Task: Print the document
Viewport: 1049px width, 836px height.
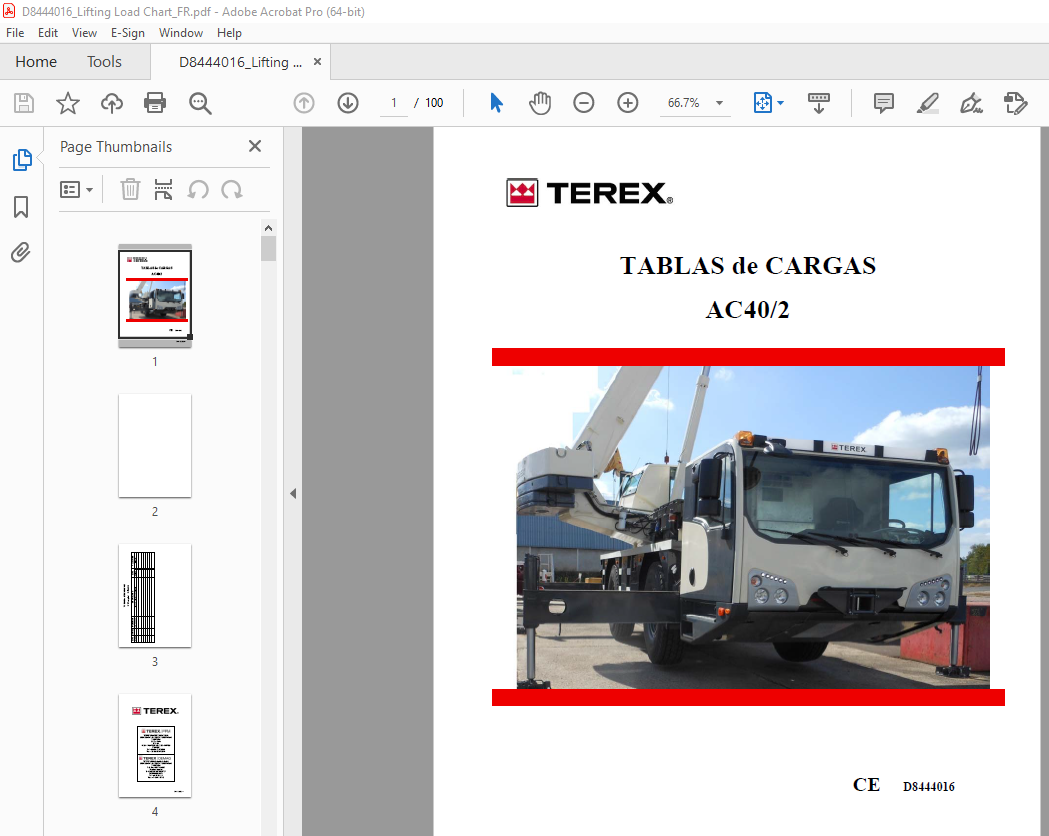Action: point(155,103)
